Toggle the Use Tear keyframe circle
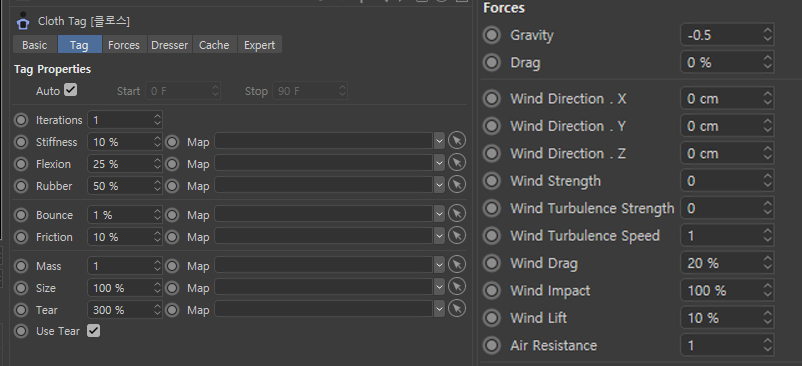Screen dimensions: 802x366 (21, 331)
